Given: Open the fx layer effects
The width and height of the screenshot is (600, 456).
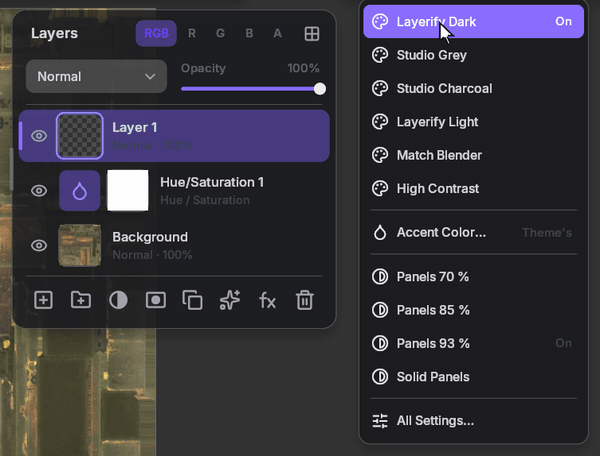Looking at the screenshot, I should click(x=267, y=300).
